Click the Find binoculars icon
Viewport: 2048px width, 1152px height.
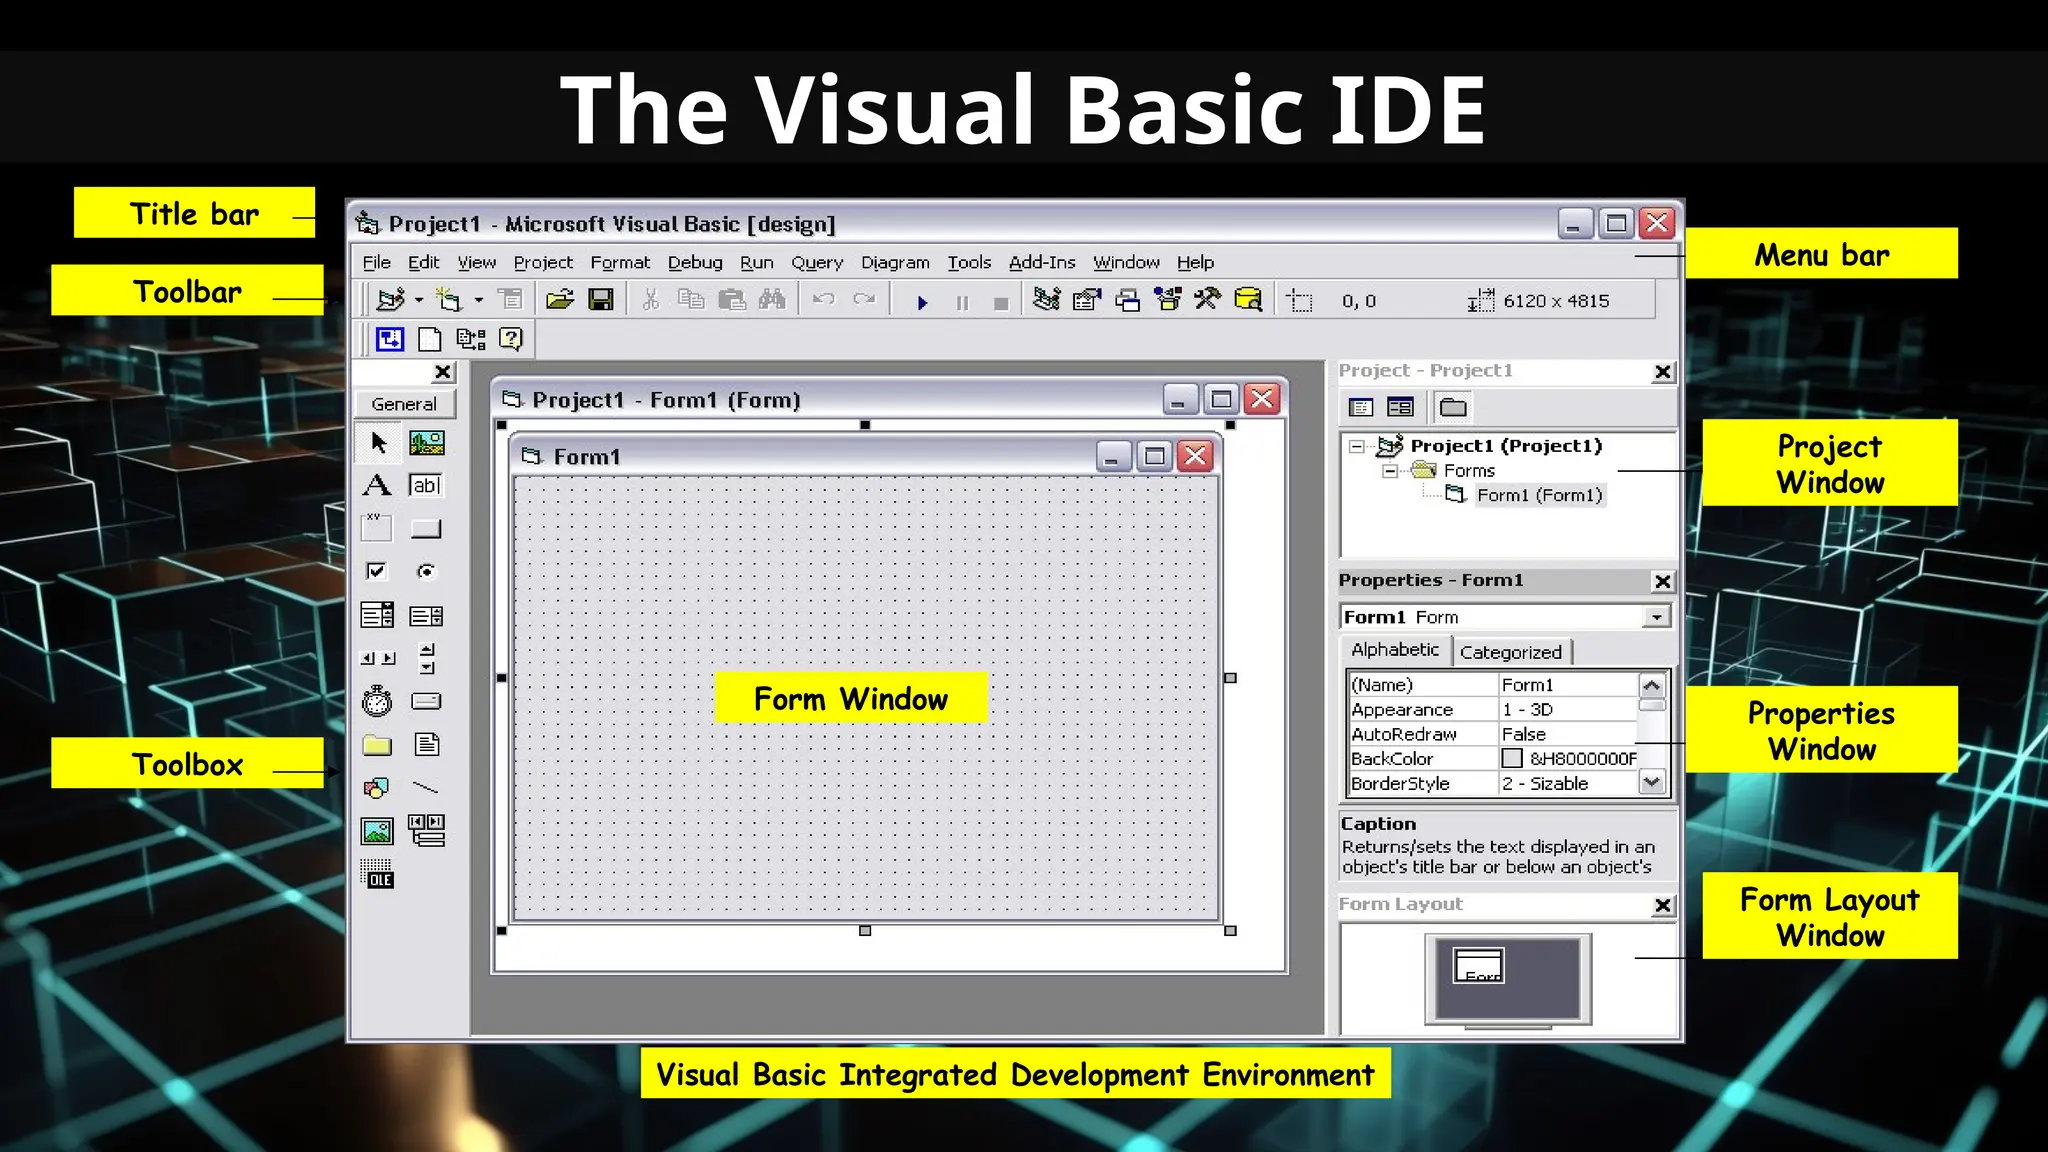click(772, 300)
